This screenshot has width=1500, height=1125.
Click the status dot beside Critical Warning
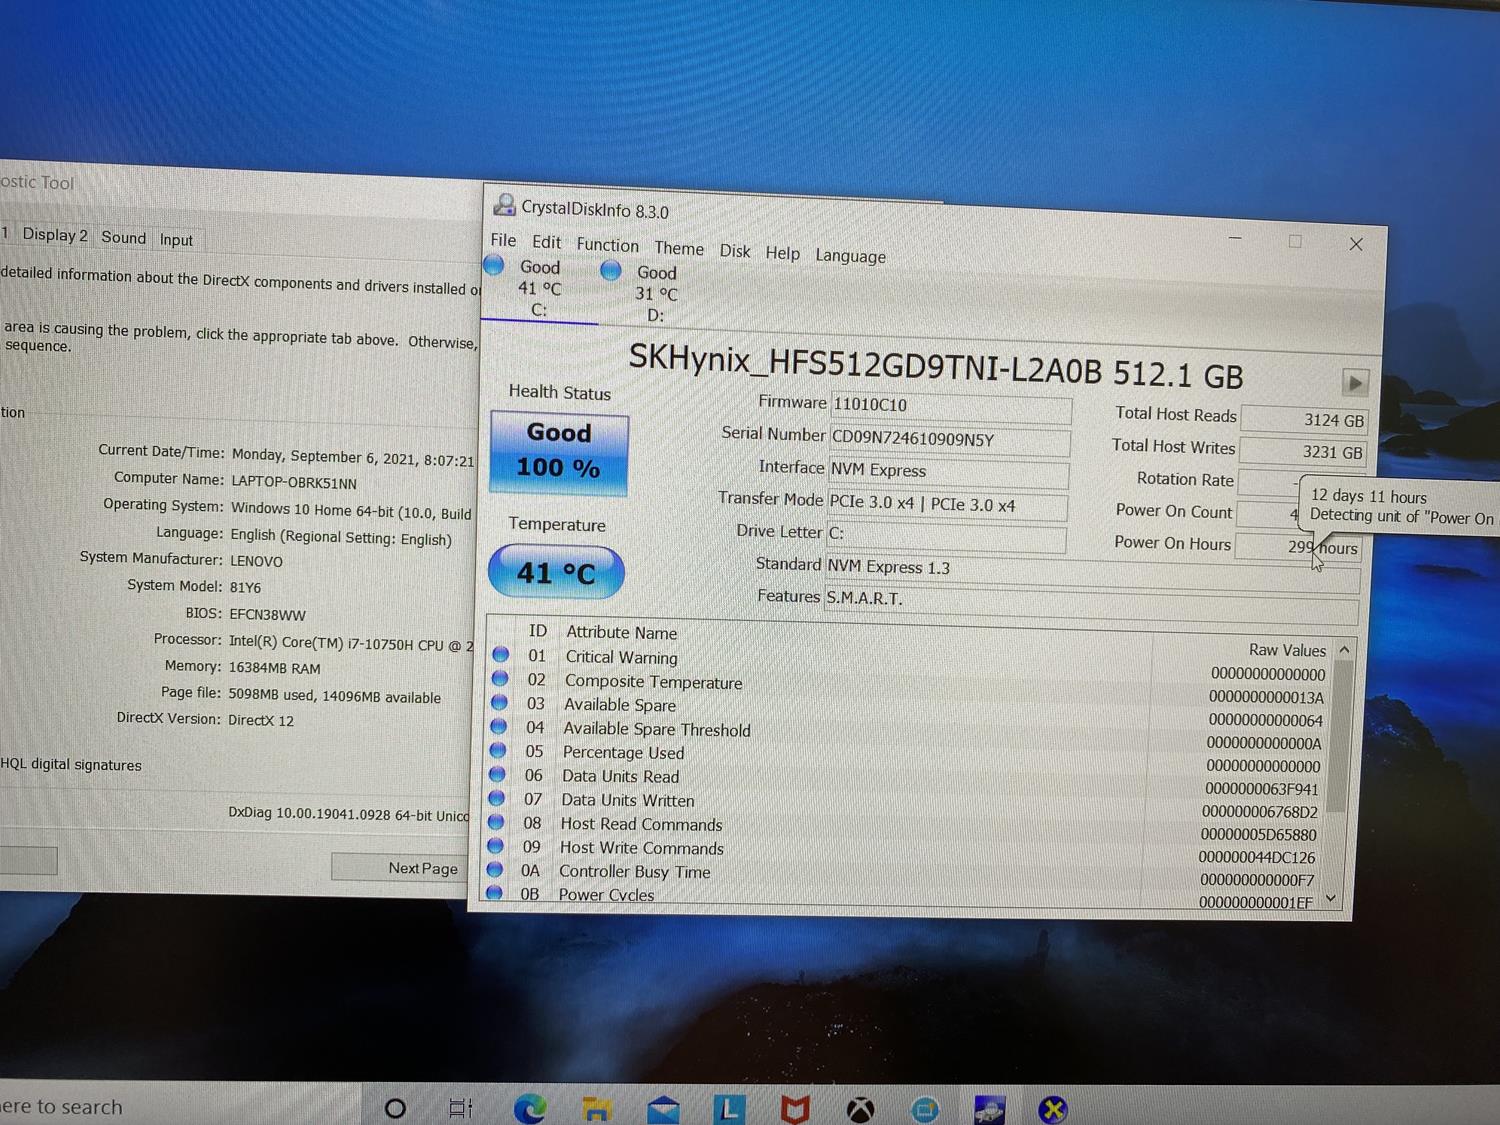tap(500, 654)
